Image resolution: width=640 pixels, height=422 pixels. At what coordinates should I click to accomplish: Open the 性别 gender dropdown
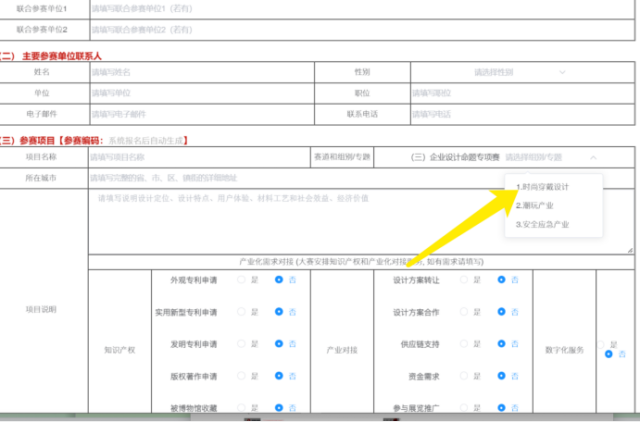522,72
